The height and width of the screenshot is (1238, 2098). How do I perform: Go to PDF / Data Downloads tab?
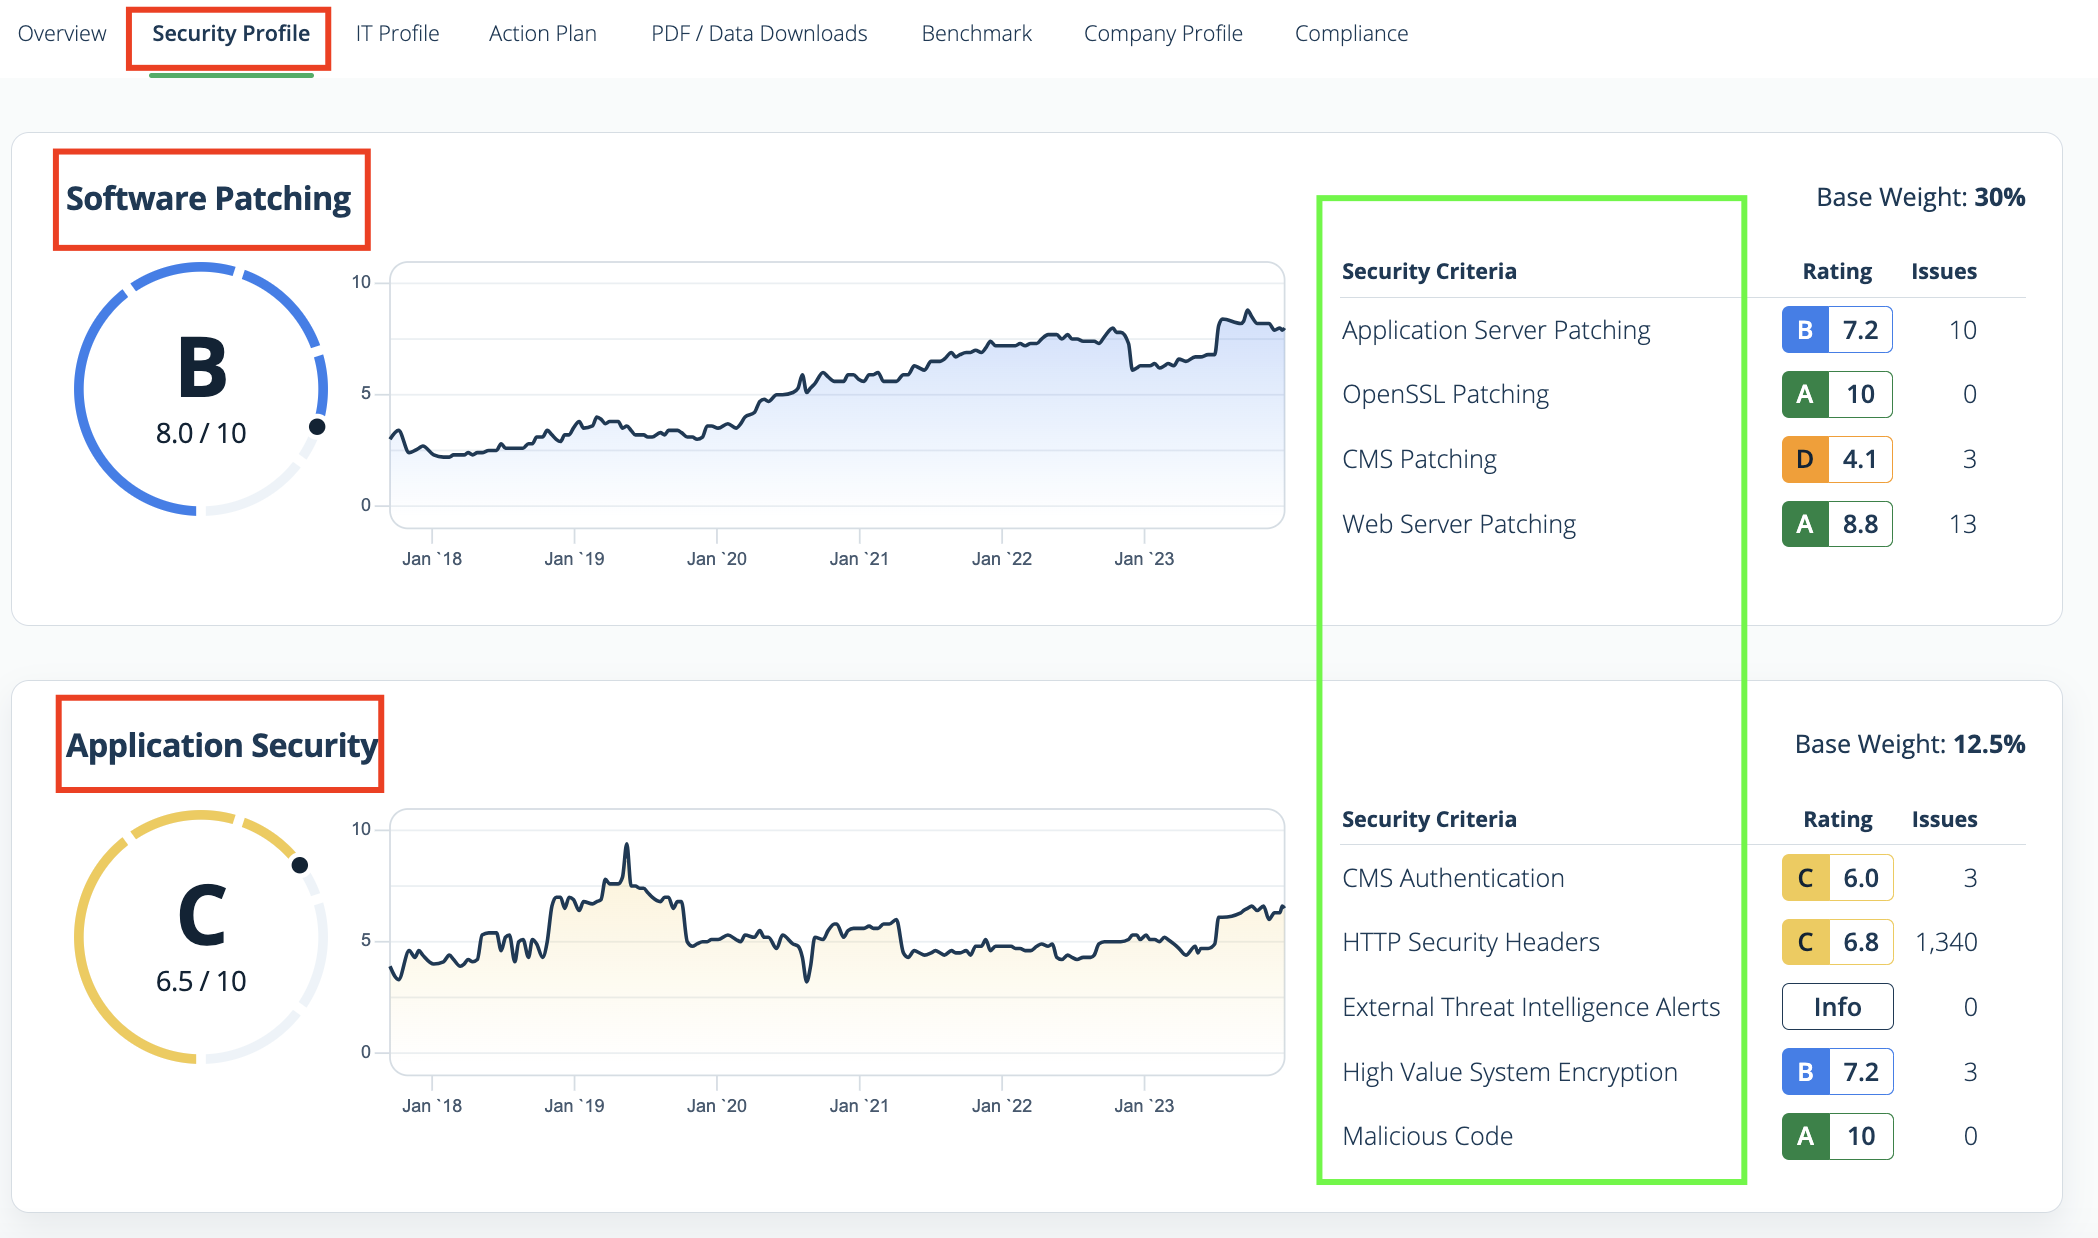coord(759,33)
